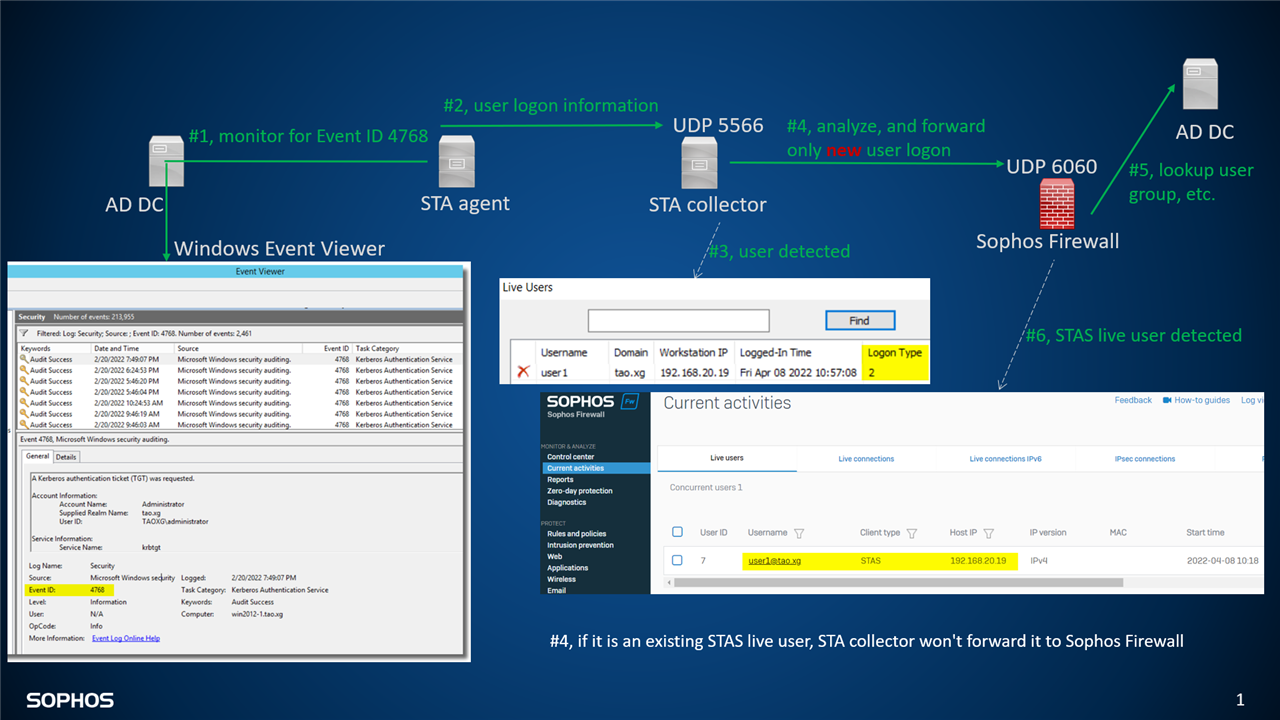The image size is (1280, 720).
Task: Click the Live Users search input field
Action: pyautogui.click(x=678, y=321)
